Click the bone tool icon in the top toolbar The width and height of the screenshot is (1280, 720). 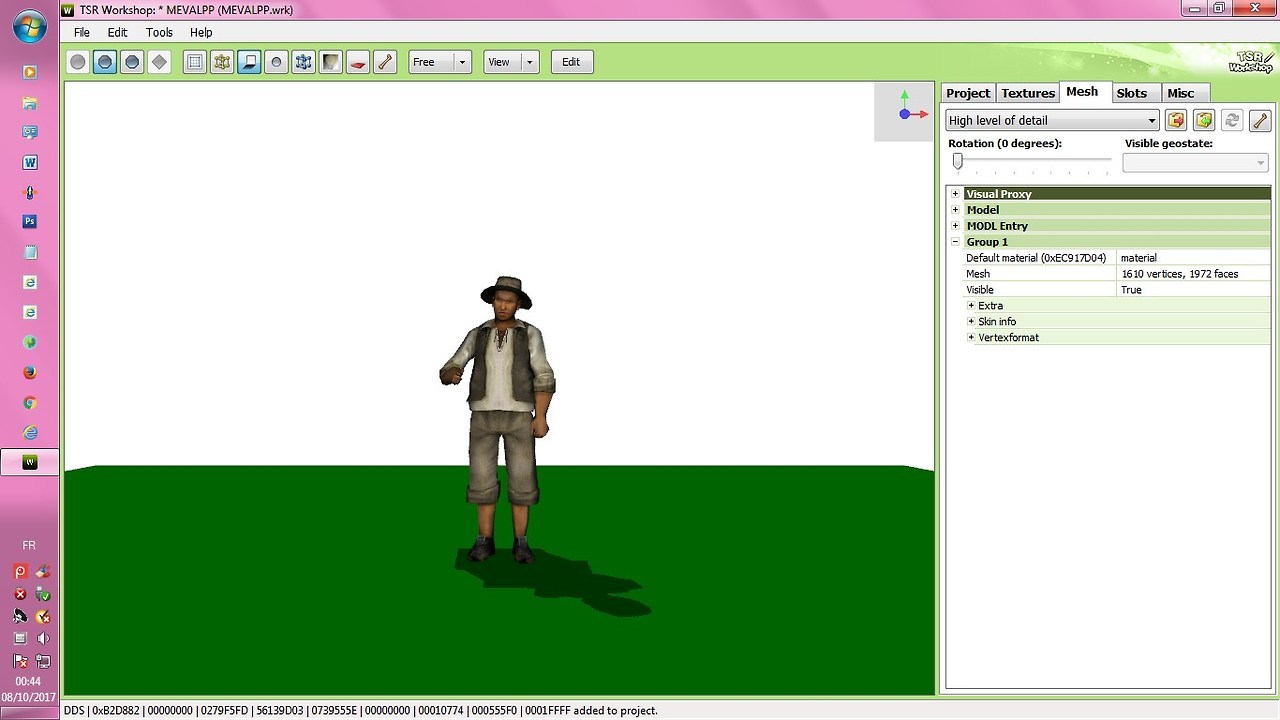click(385, 62)
